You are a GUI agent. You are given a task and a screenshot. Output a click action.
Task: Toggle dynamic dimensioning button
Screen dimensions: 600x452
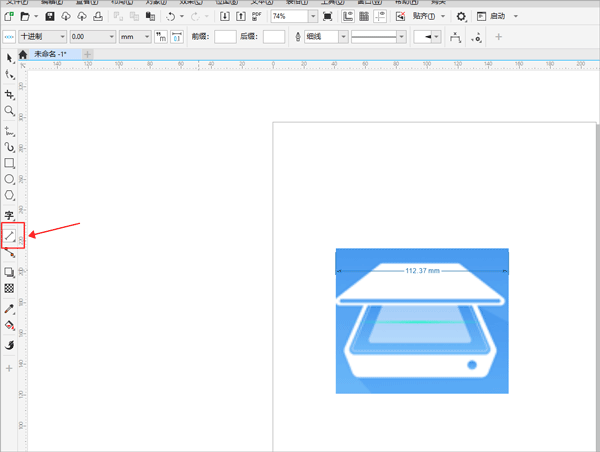pyautogui.click(x=177, y=37)
